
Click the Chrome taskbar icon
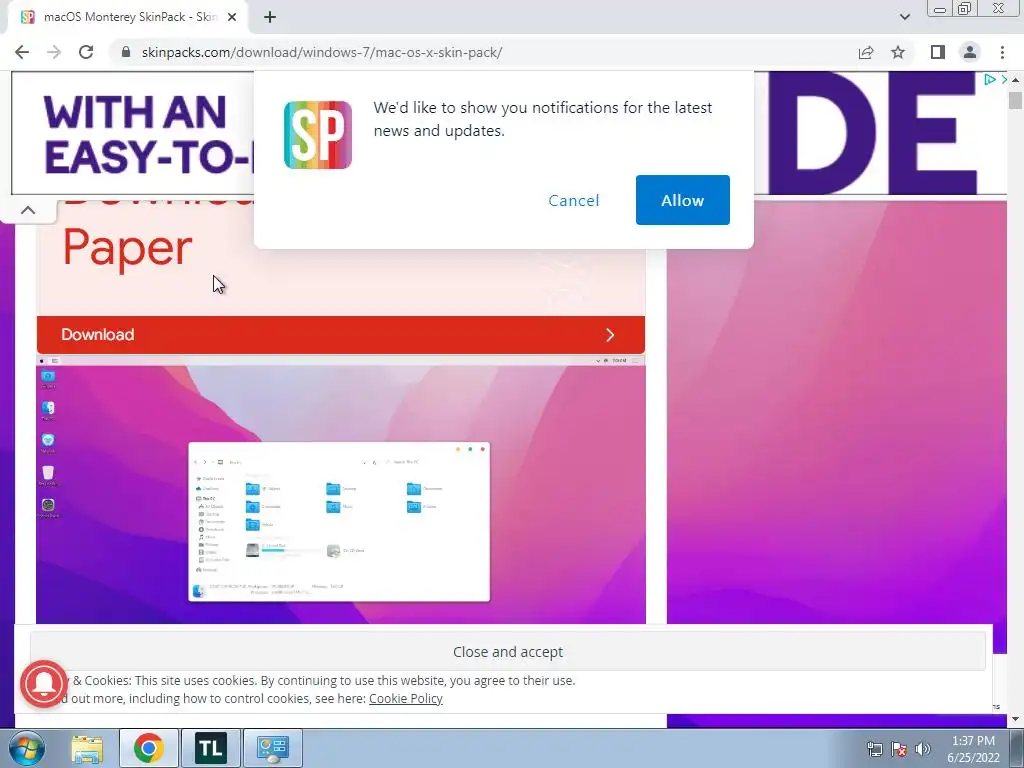pos(148,748)
